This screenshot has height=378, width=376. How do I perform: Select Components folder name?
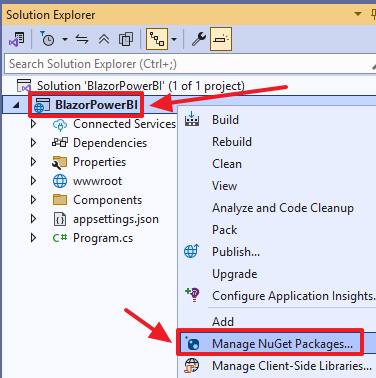point(107,200)
